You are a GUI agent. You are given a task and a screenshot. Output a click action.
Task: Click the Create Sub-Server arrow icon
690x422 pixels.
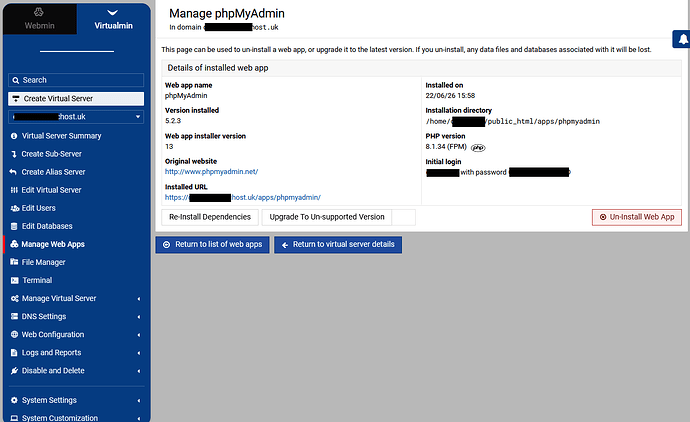(14, 154)
